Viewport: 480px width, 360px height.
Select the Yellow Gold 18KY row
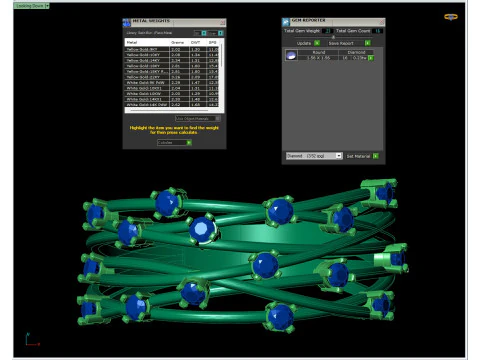[172, 66]
